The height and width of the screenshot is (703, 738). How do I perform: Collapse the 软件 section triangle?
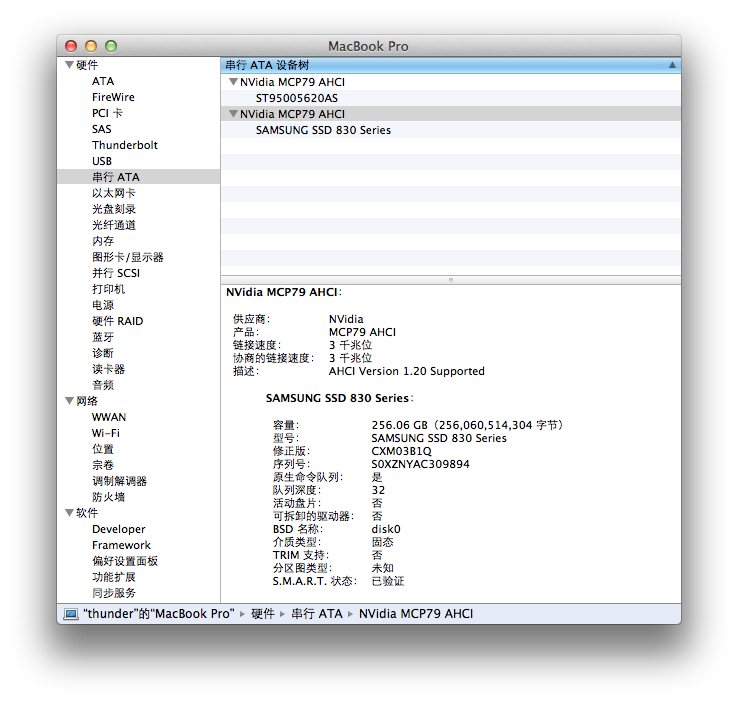[x=69, y=512]
